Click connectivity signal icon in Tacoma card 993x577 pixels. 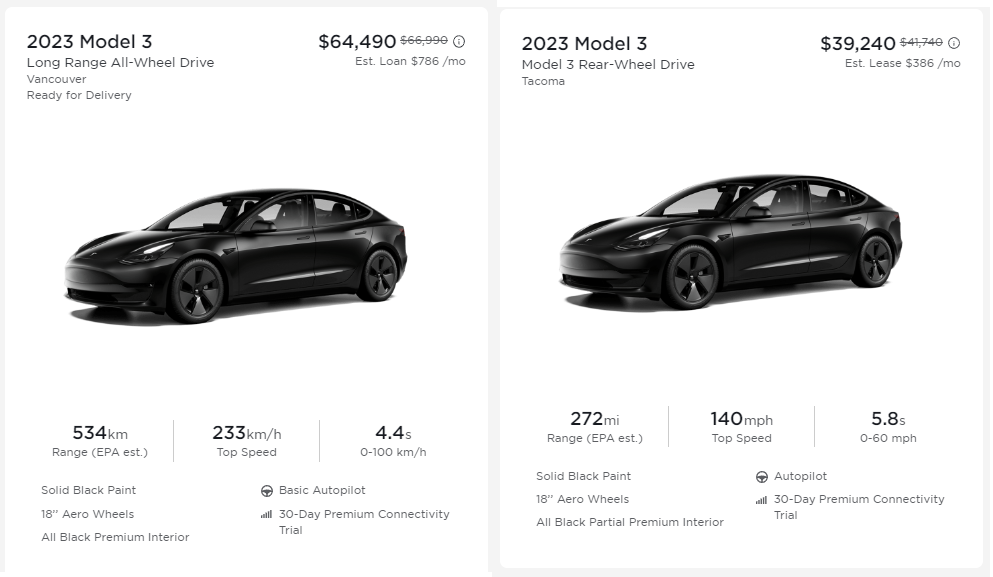pos(761,500)
